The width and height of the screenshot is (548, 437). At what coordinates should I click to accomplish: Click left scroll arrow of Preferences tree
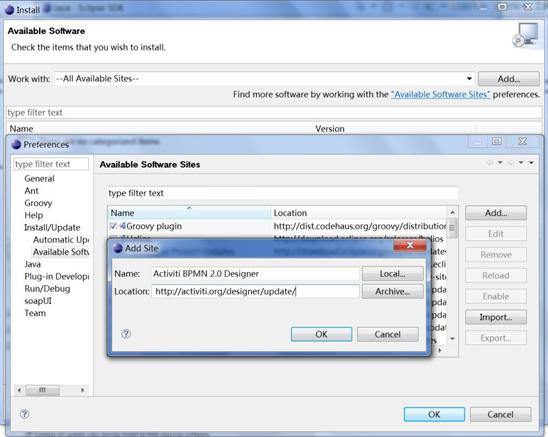coord(19,390)
